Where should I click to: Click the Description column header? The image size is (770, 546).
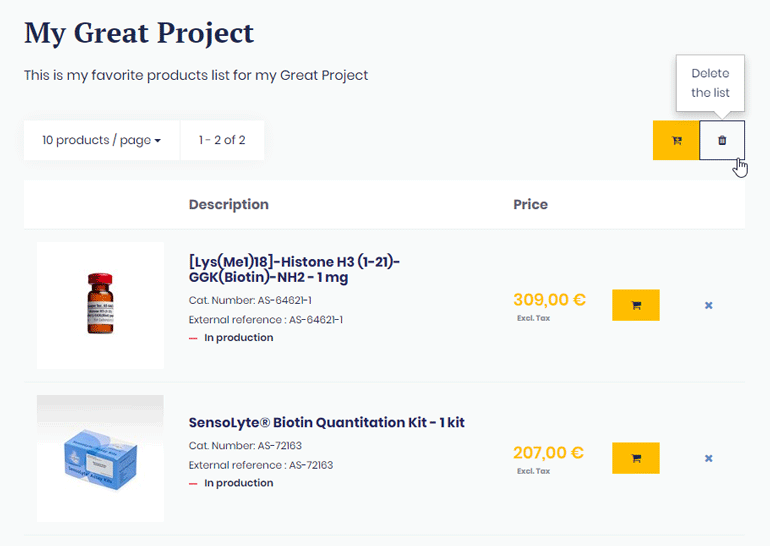228,204
